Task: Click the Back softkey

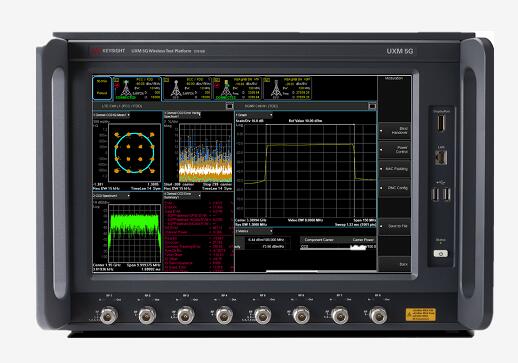Action: 395,264
